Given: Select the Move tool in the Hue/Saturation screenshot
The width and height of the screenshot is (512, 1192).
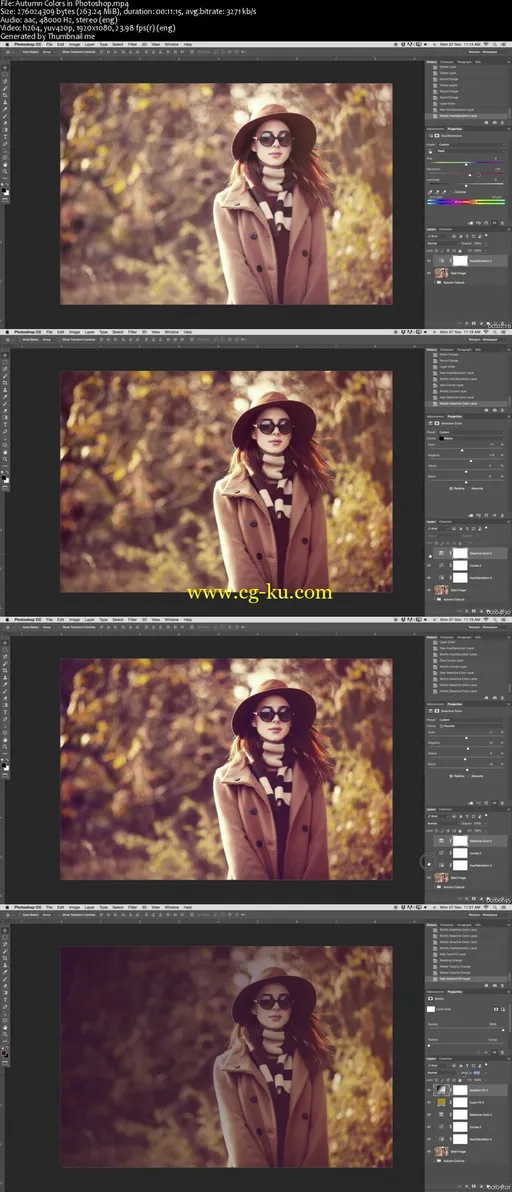Looking at the screenshot, I should coord(5,68).
